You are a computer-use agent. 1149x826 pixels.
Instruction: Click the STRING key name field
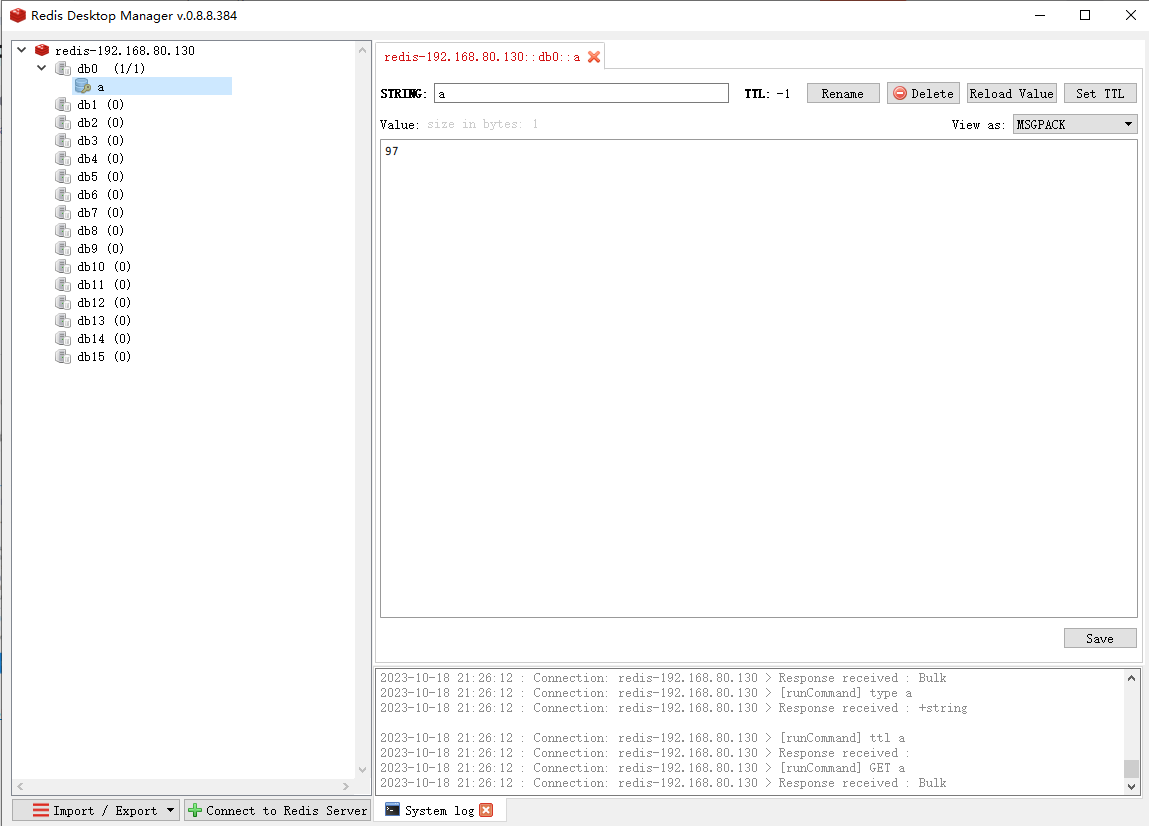click(581, 93)
